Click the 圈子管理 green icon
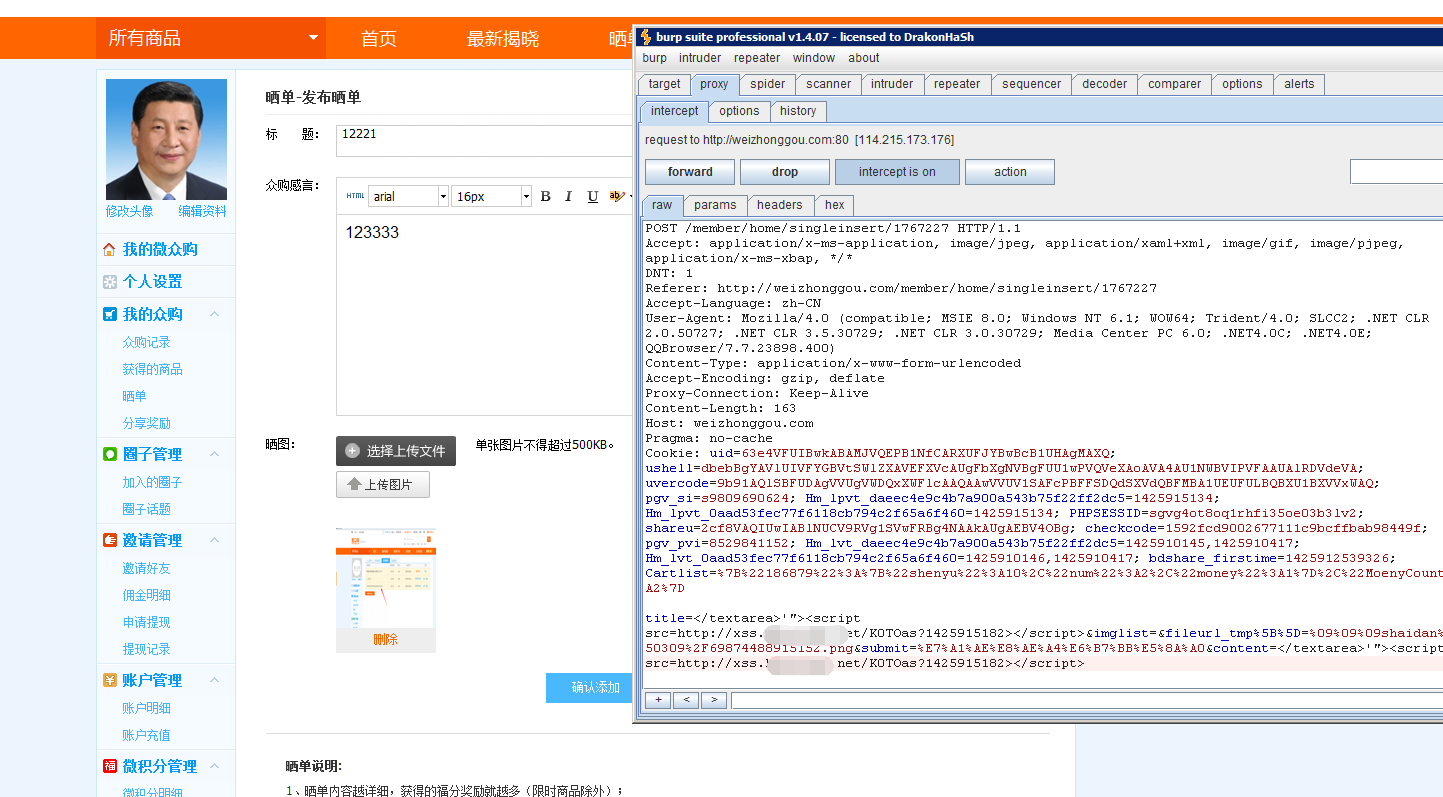Image resolution: width=1443 pixels, height=797 pixels. pos(110,454)
